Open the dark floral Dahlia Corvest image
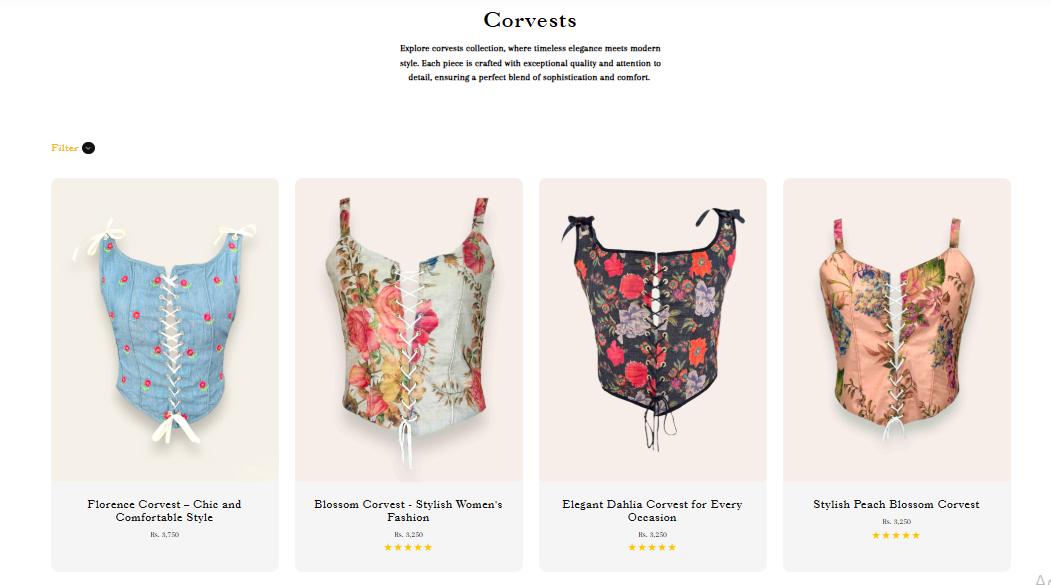 coord(653,330)
